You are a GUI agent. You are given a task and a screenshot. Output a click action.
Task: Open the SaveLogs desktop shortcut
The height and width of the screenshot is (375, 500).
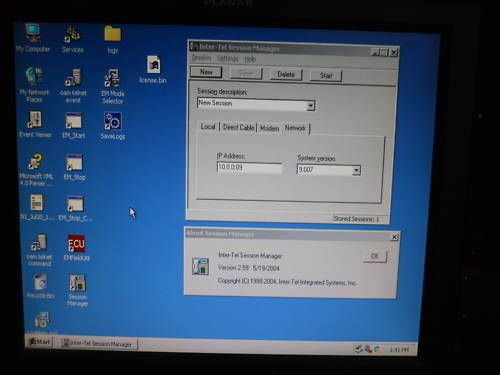[113, 126]
